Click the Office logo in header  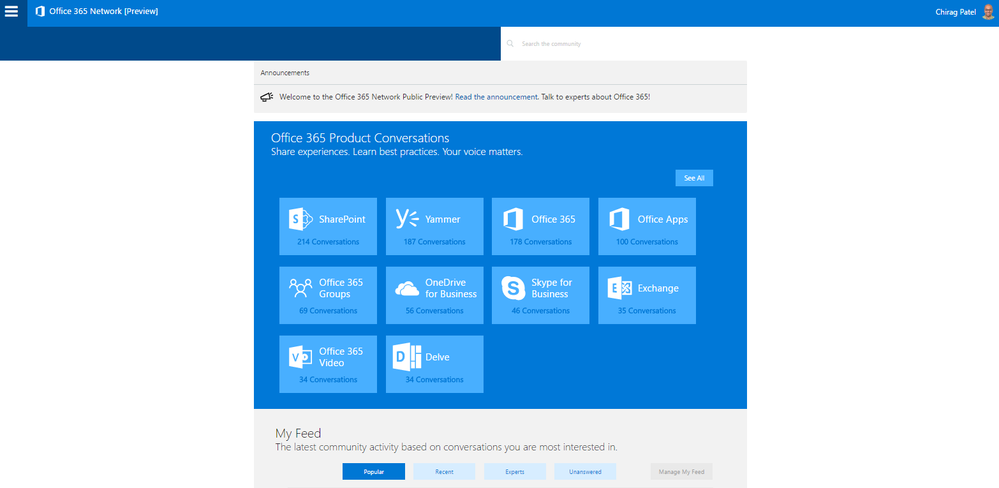40,11
